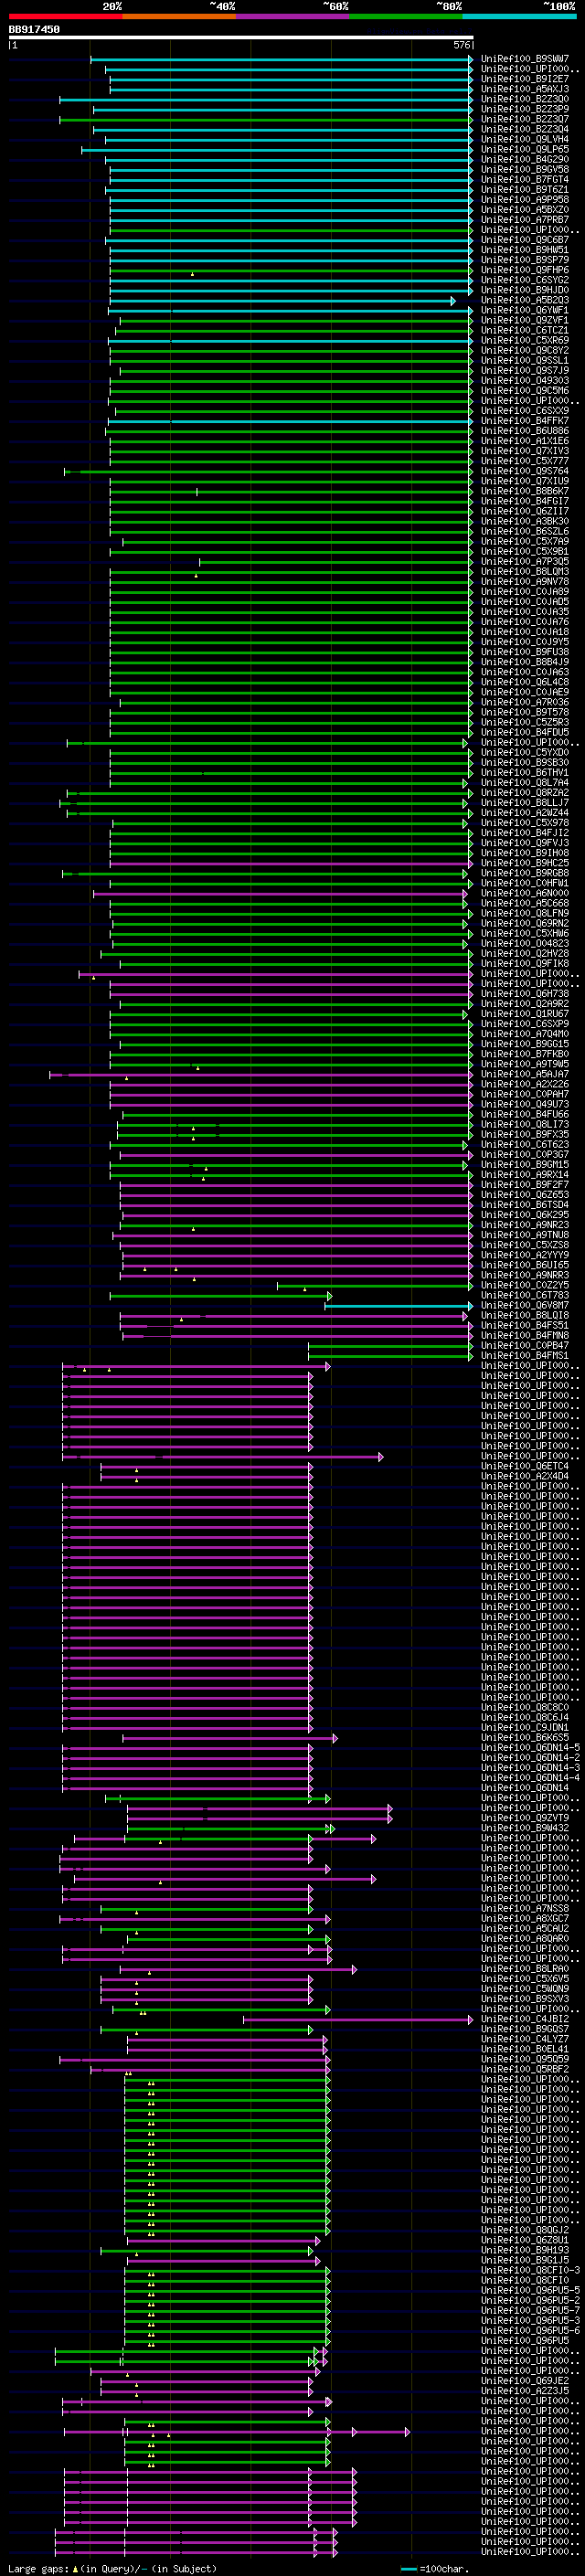The width and height of the screenshot is (585, 2576).
Task: Select the UniRef100_Q49U73 label
Action: (525, 1104)
